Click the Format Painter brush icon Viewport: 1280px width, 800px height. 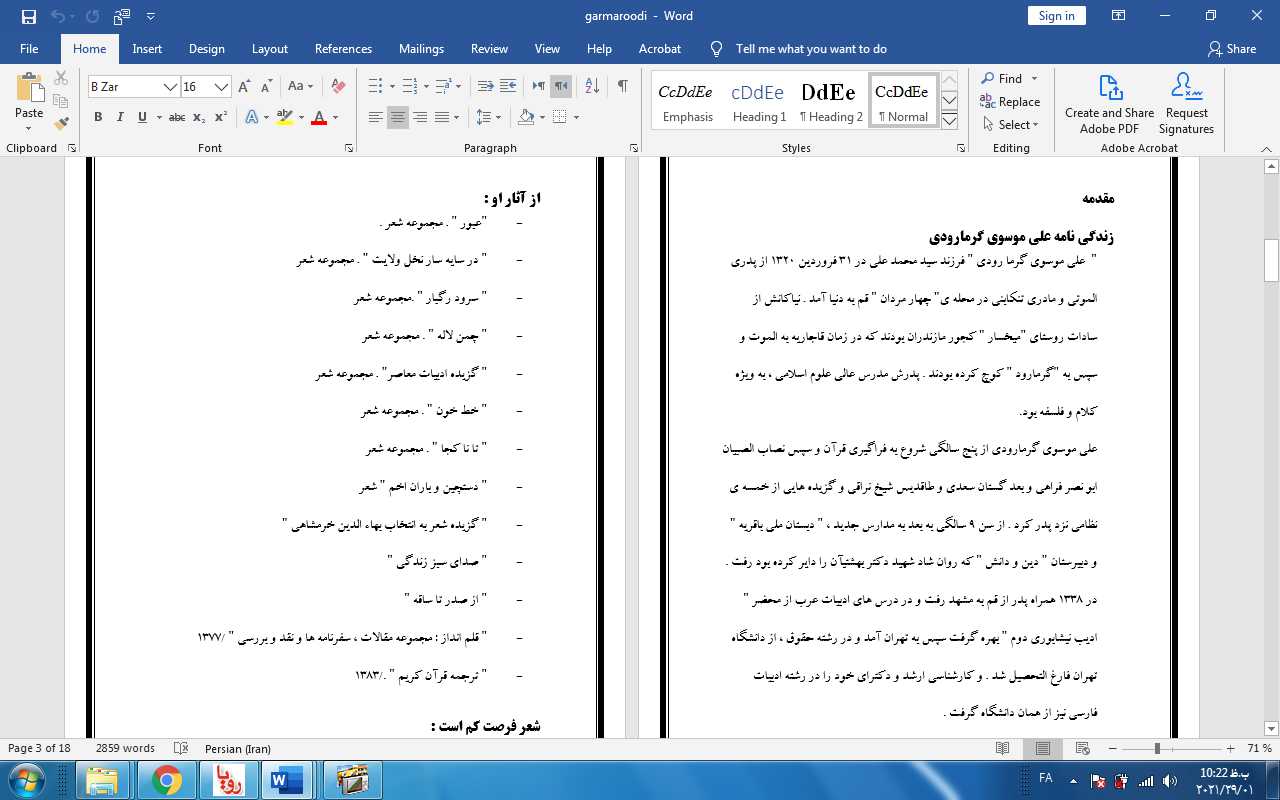click(x=61, y=124)
